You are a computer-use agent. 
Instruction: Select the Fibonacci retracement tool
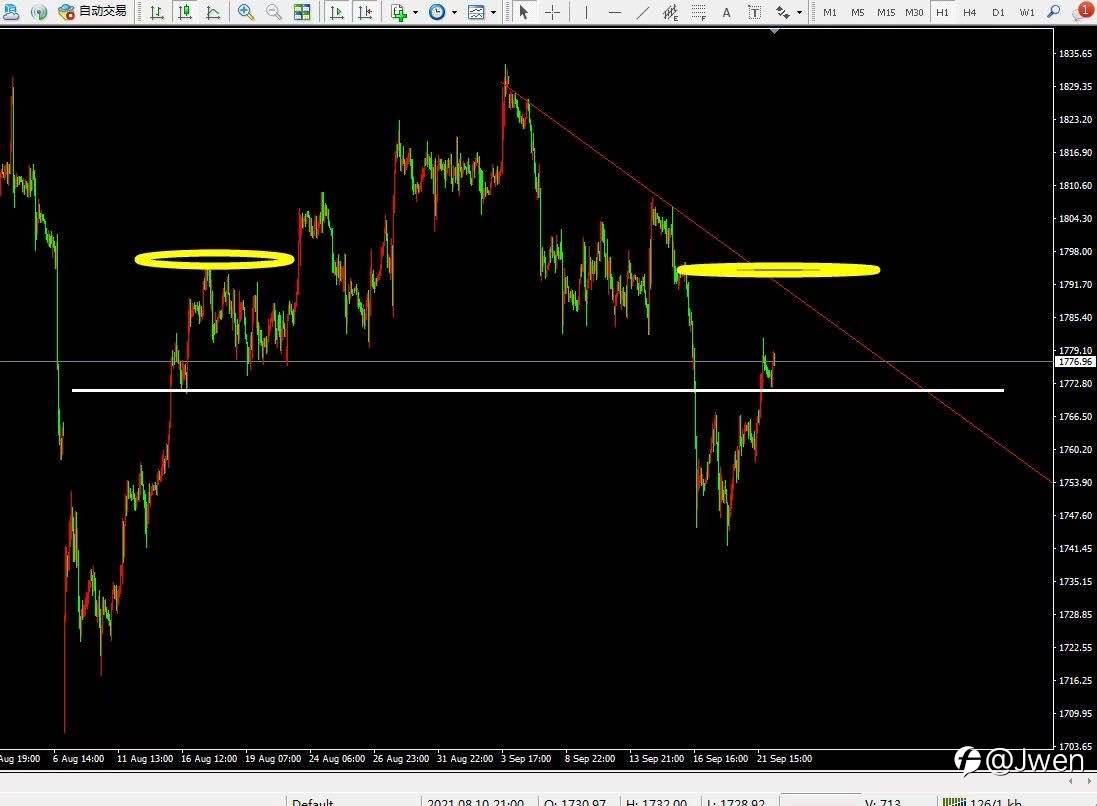698,12
